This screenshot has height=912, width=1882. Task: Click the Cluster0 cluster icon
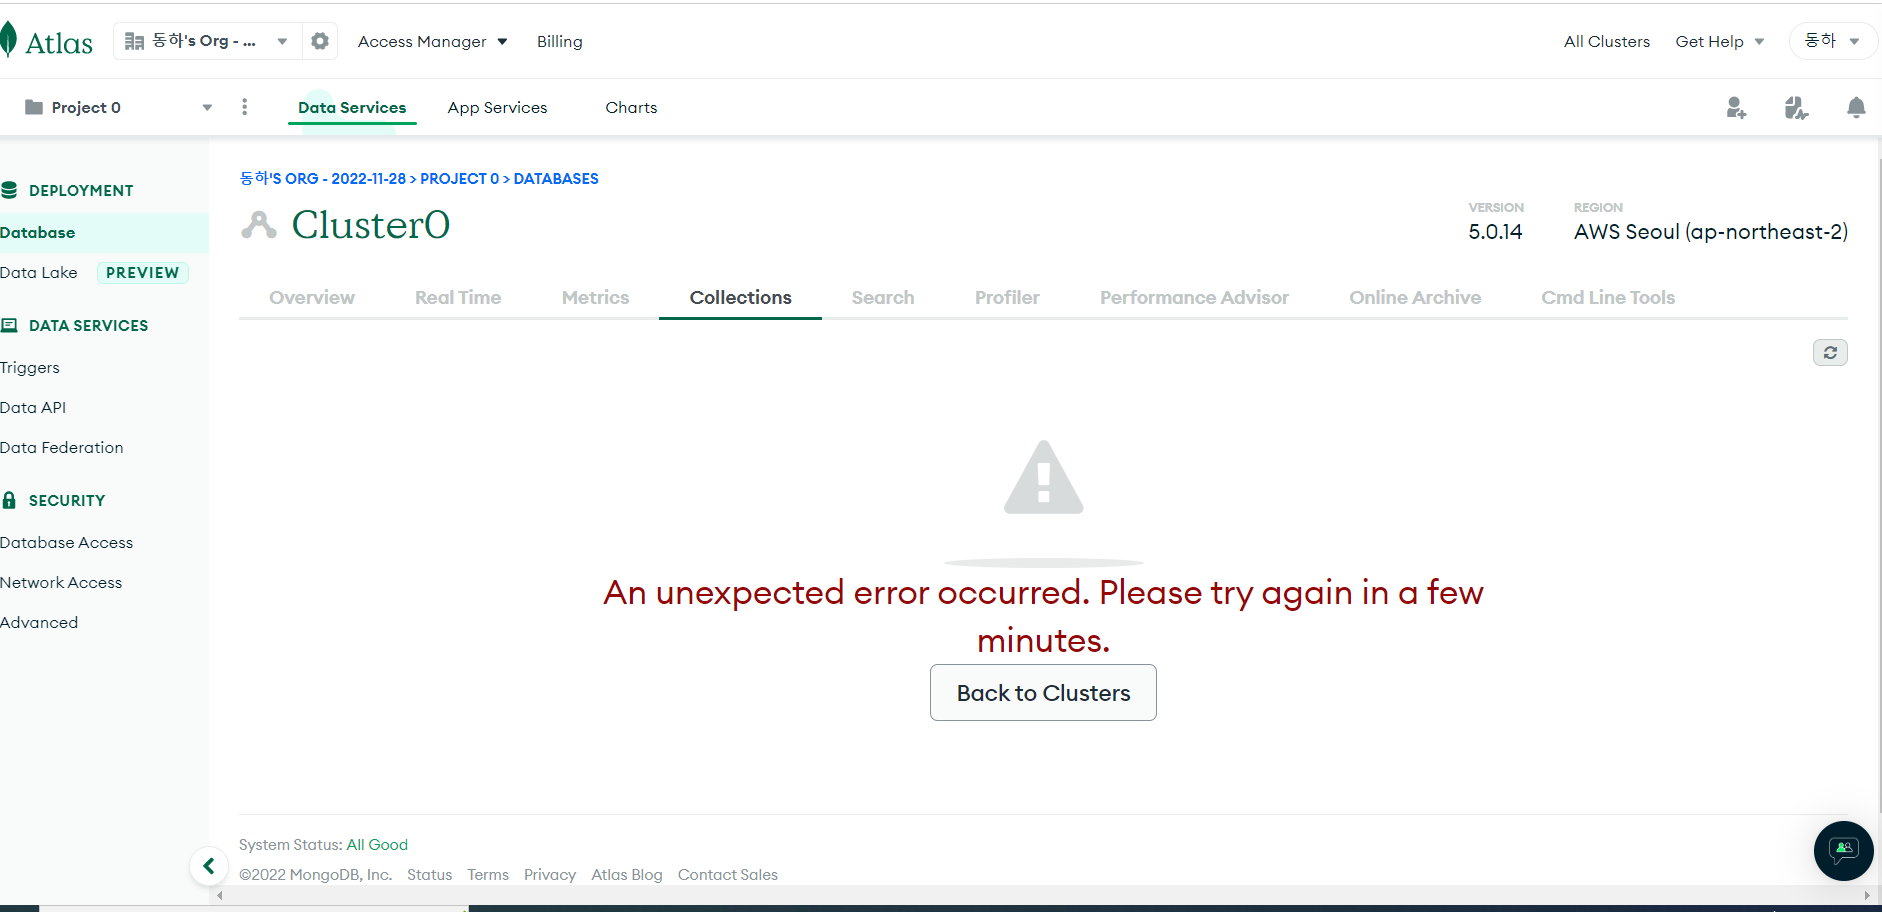point(259,225)
